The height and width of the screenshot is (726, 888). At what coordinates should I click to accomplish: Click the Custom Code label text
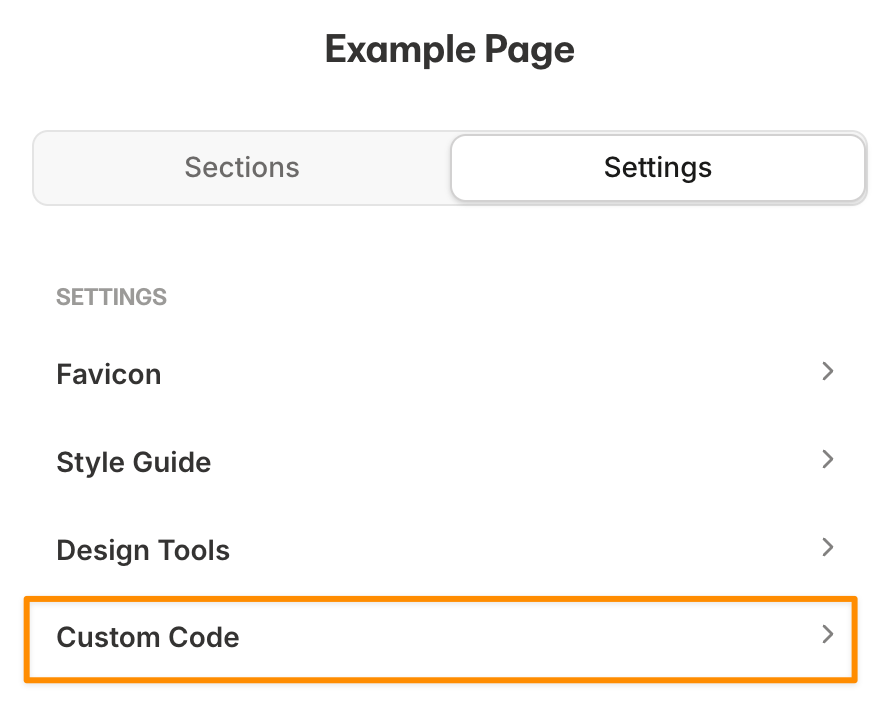[148, 637]
